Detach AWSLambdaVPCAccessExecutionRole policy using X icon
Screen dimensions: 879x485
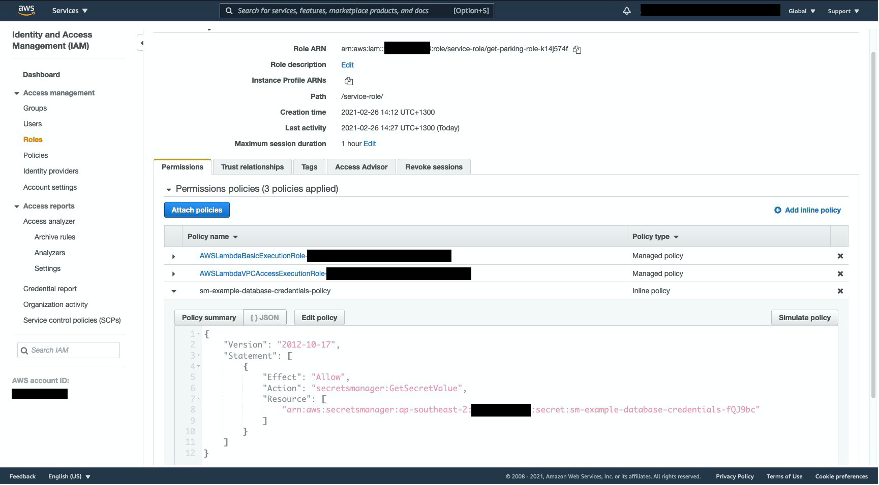(x=840, y=274)
